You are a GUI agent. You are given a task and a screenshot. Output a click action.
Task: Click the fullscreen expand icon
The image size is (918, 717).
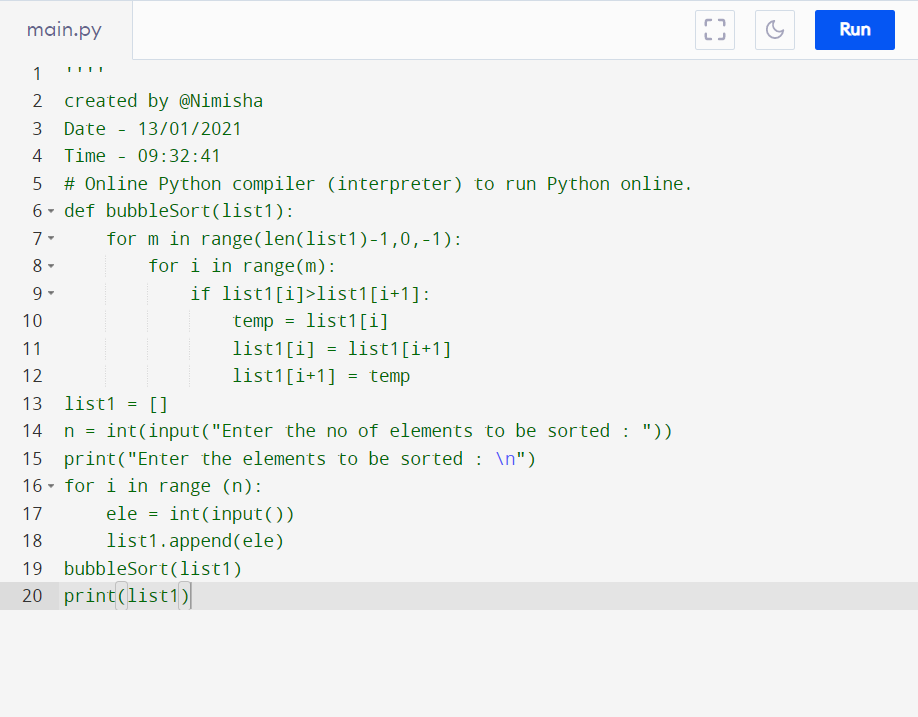tap(715, 30)
